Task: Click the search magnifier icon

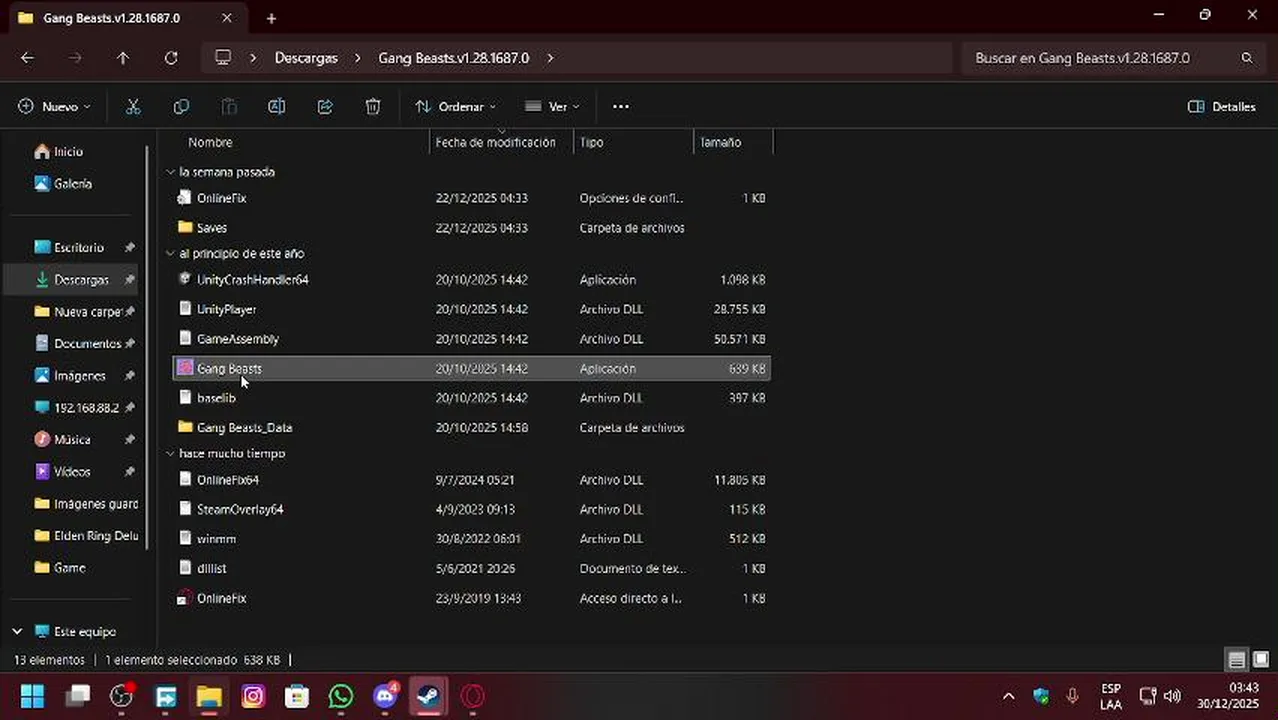Action: click(x=1247, y=58)
